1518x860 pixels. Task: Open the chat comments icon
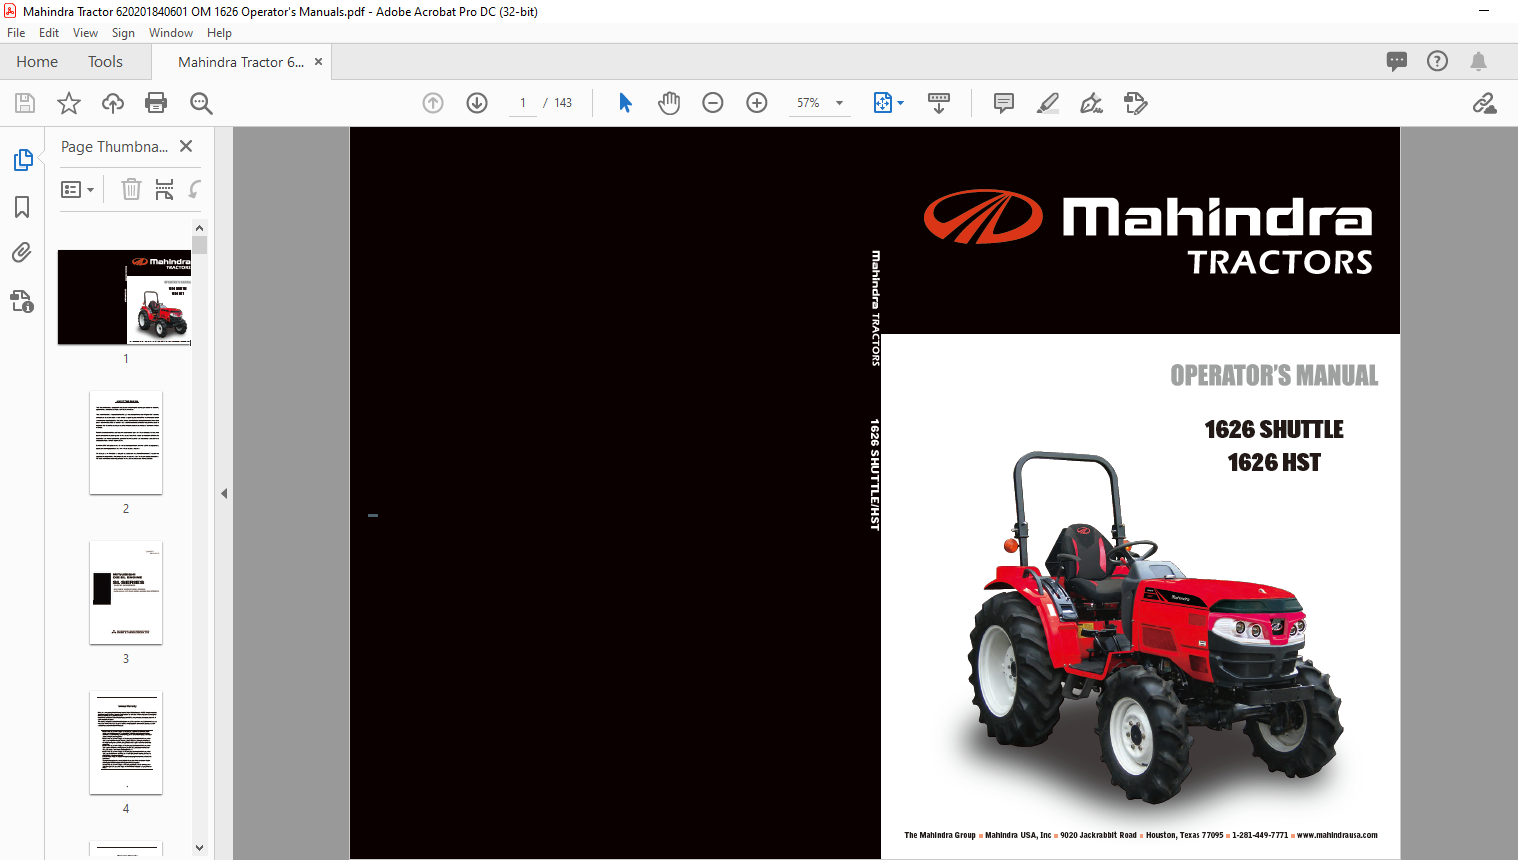[1397, 61]
